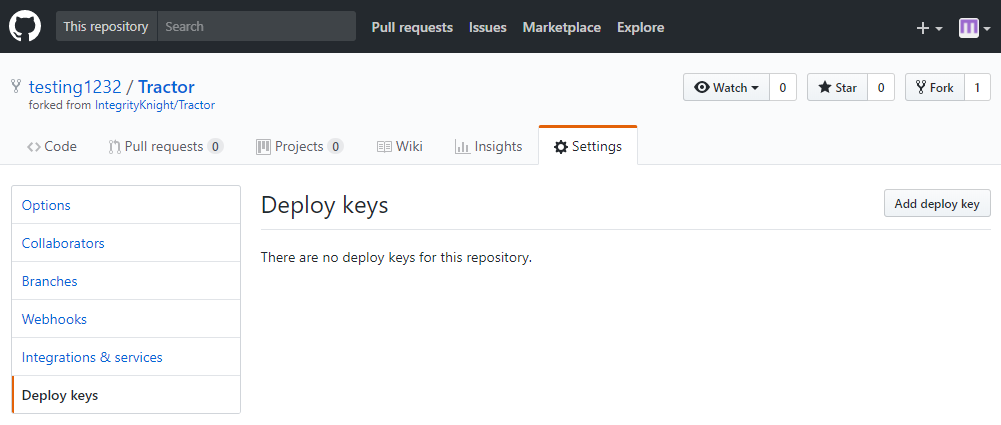The height and width of the screenshot is (425, 1001).
Task: Open the testing1232 user profile link
Action: coord(75,87)
